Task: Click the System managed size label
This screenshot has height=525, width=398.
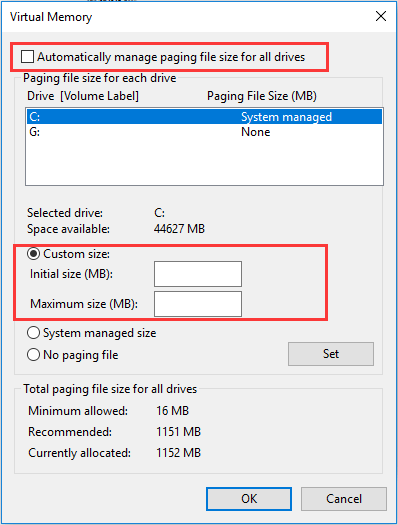Action: (x=99, y=333)
